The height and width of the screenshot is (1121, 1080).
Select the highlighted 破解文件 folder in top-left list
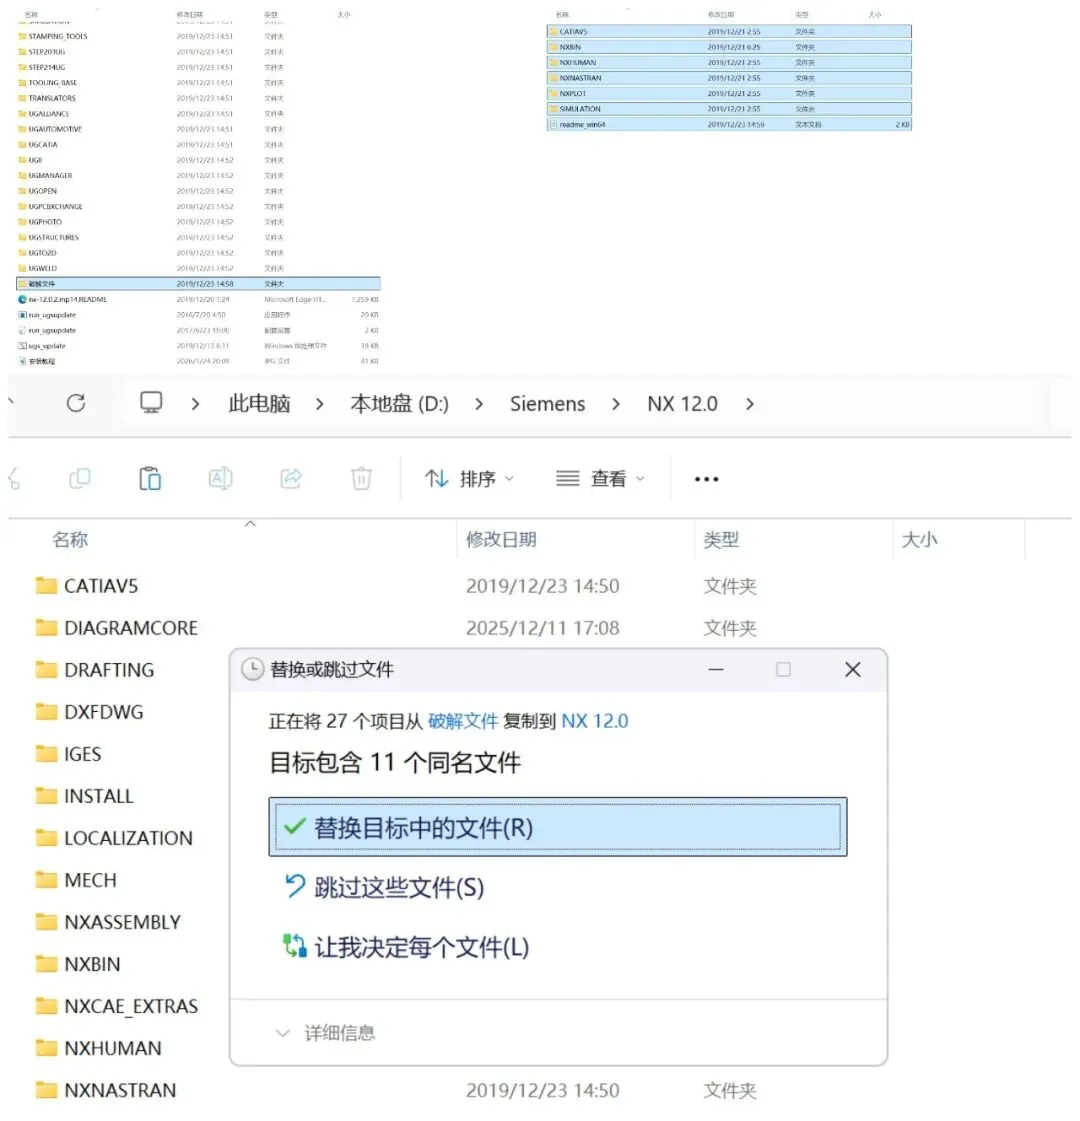pyautogui.click(x=198, y=284)
